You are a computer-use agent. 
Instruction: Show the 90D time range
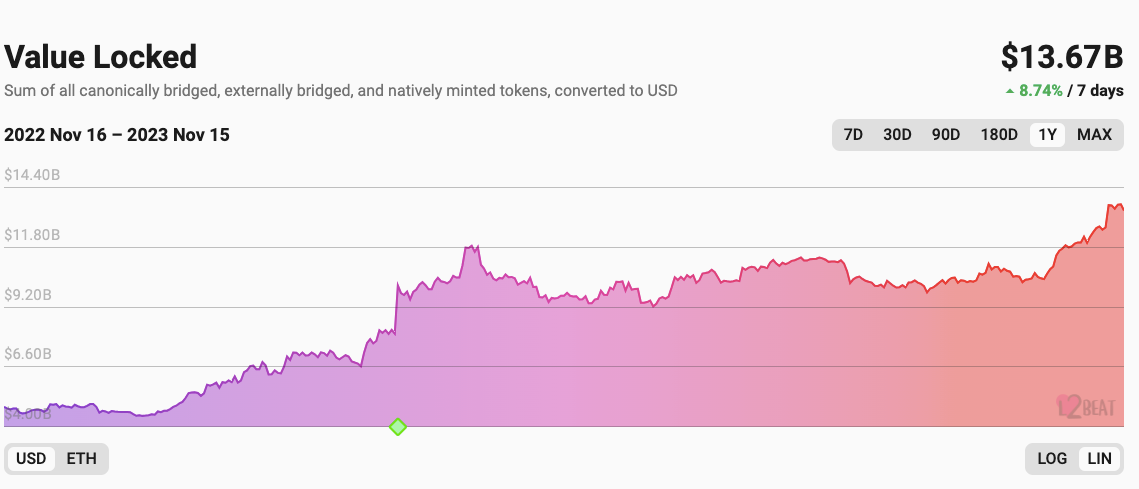946,135
